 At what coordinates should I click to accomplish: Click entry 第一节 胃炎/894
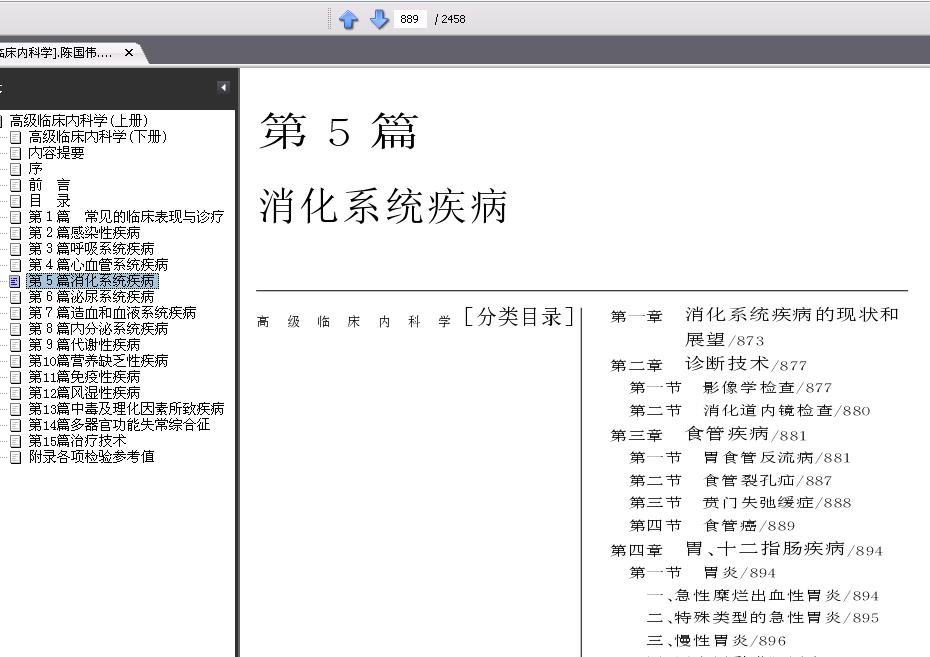703,572
